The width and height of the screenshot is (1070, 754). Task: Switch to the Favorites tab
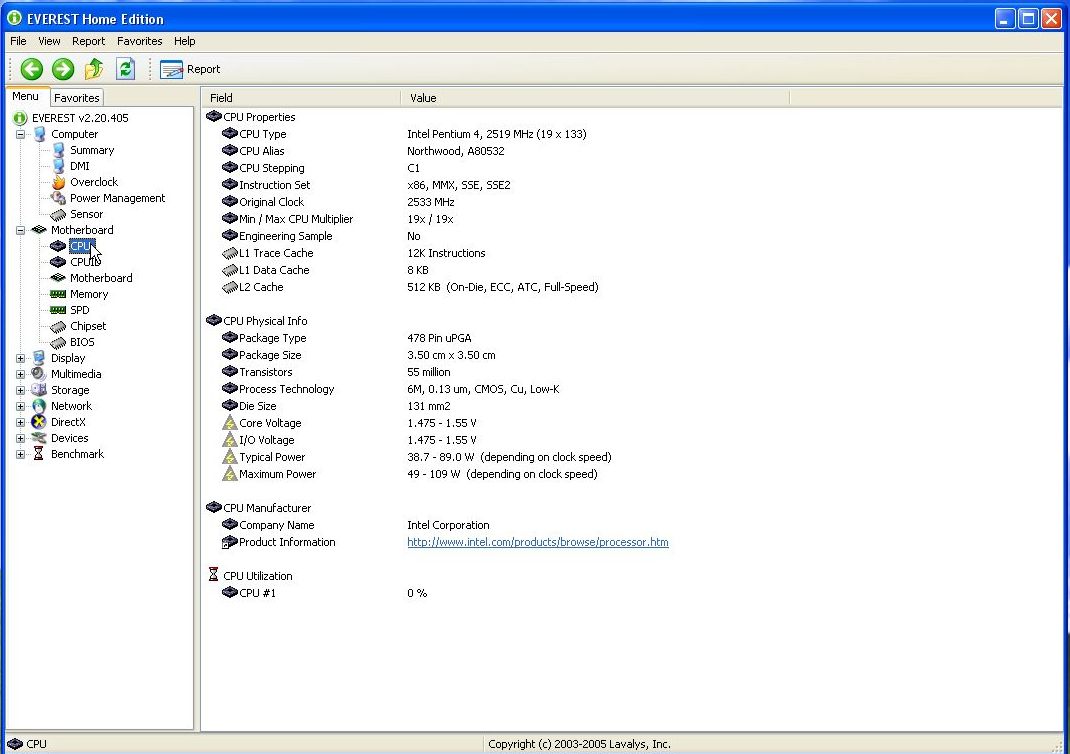tap(76, 98)
